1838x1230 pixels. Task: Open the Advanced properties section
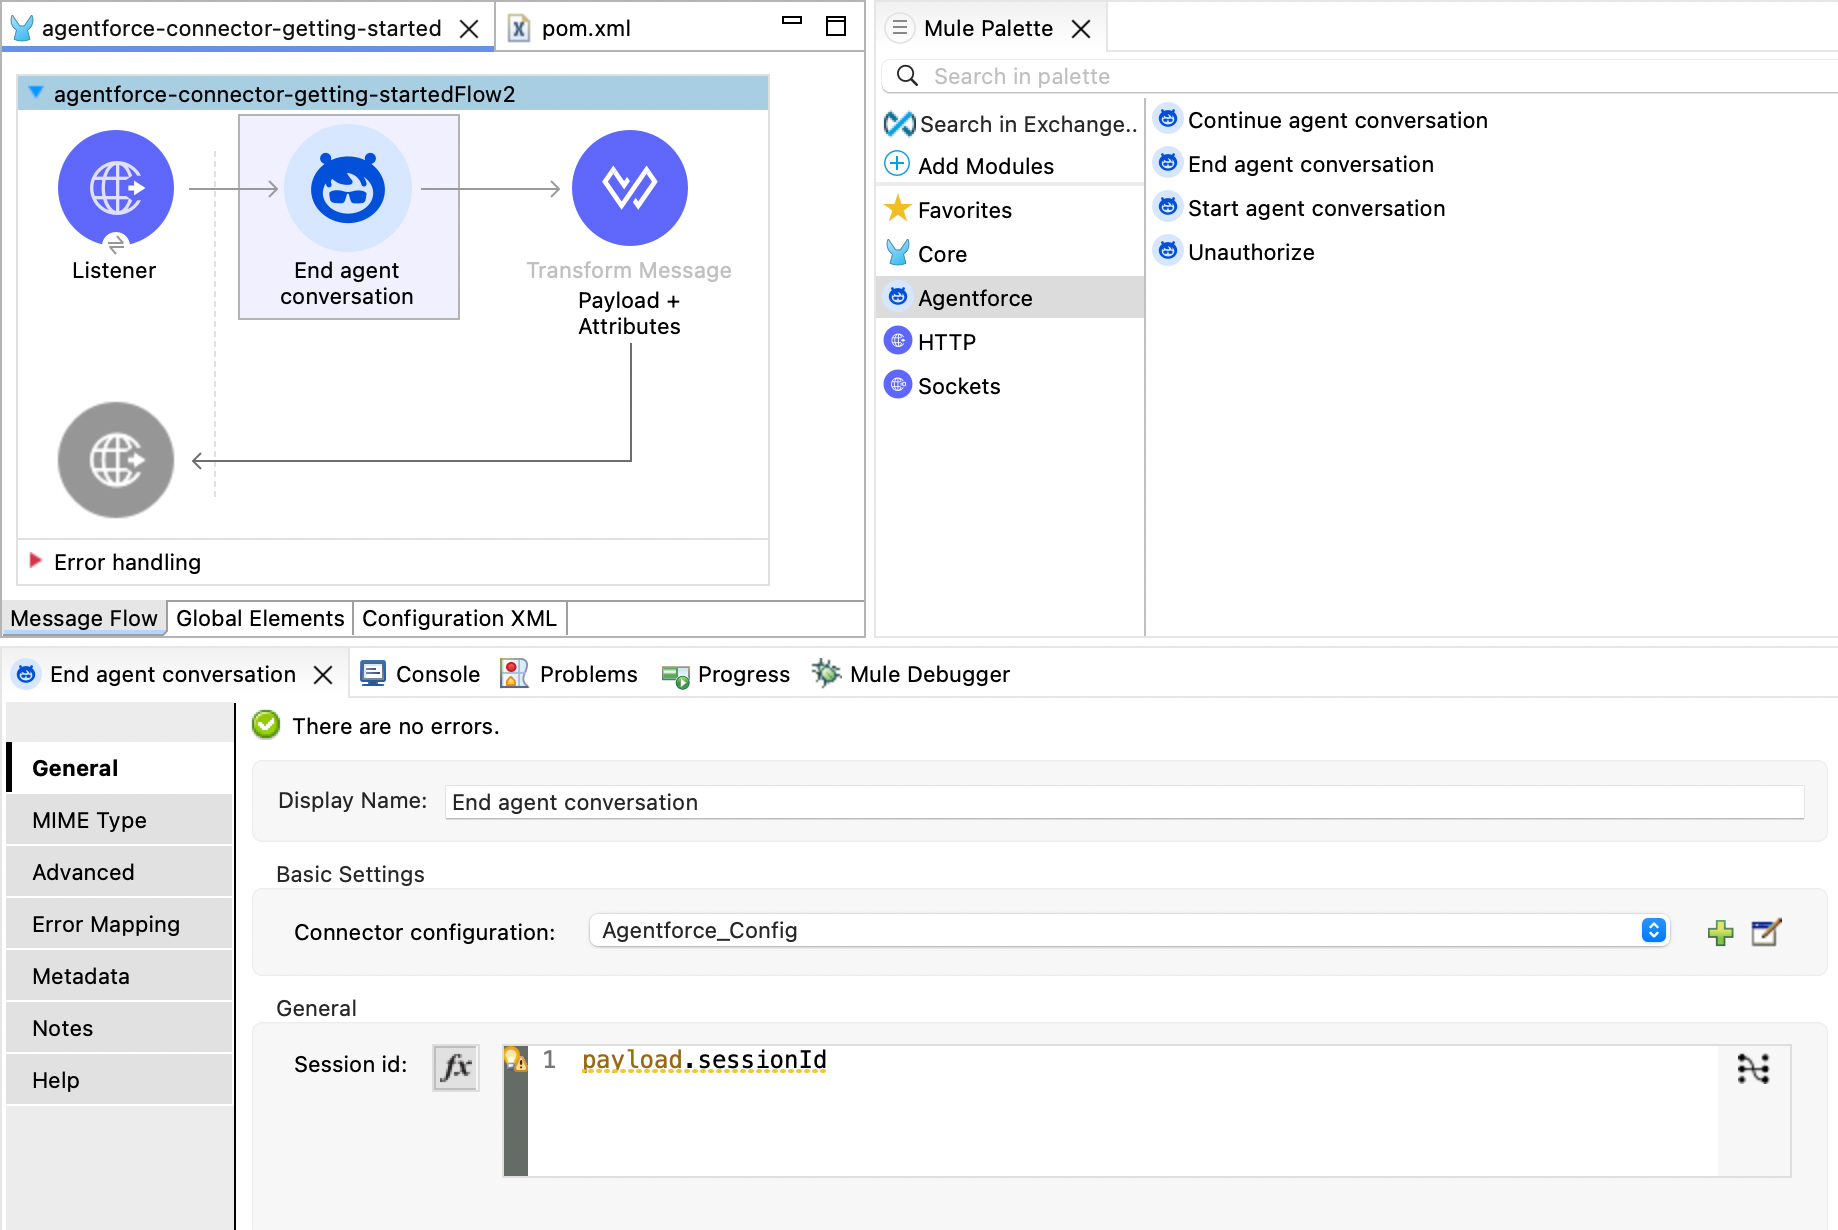tap(120, 872)
